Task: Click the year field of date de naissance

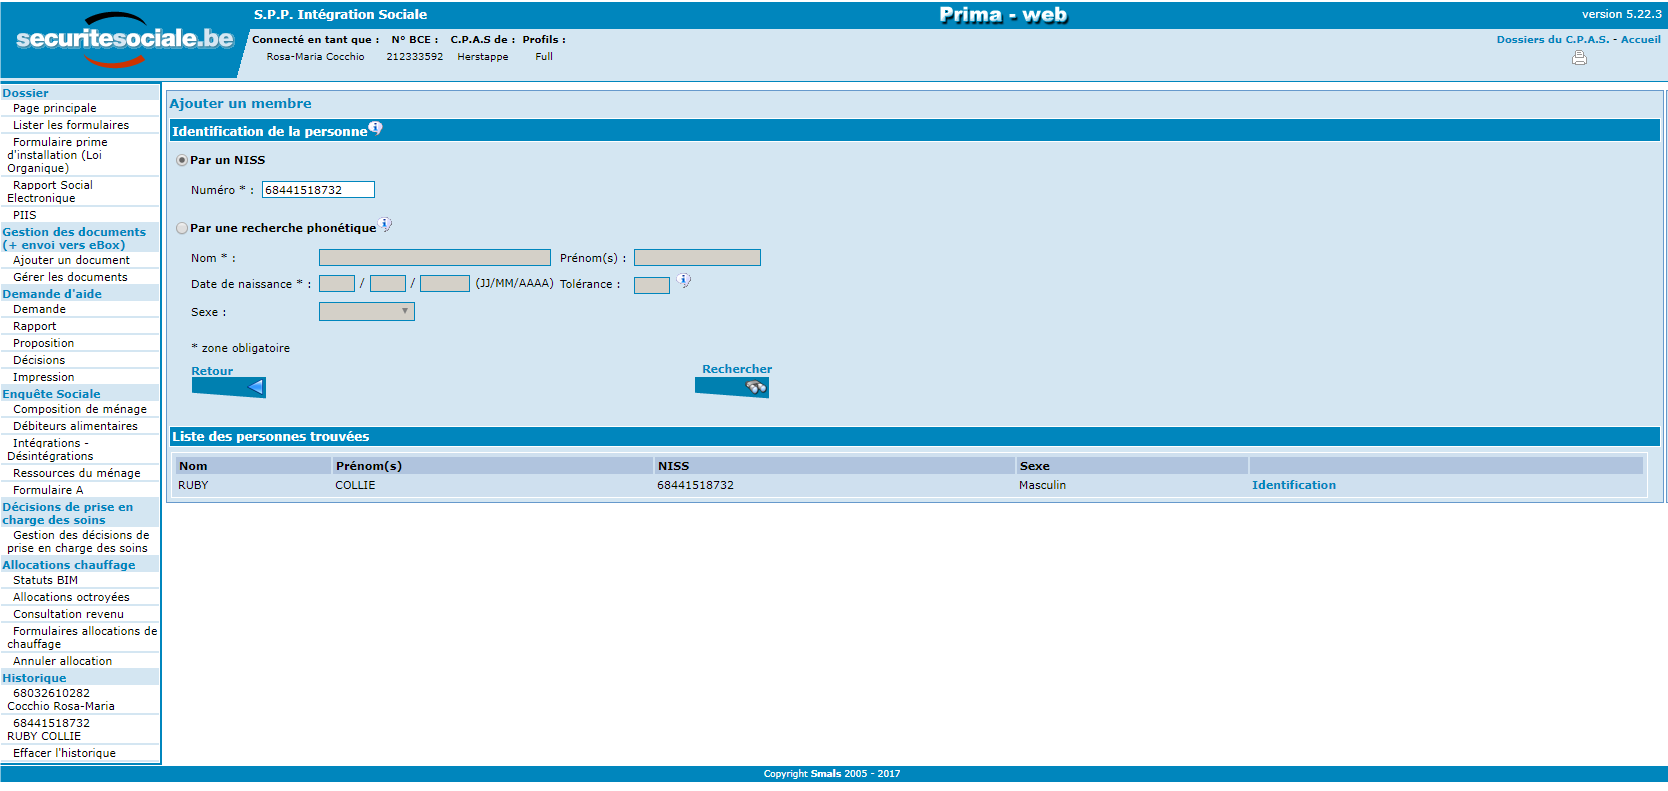Action: tap(445, 284)
